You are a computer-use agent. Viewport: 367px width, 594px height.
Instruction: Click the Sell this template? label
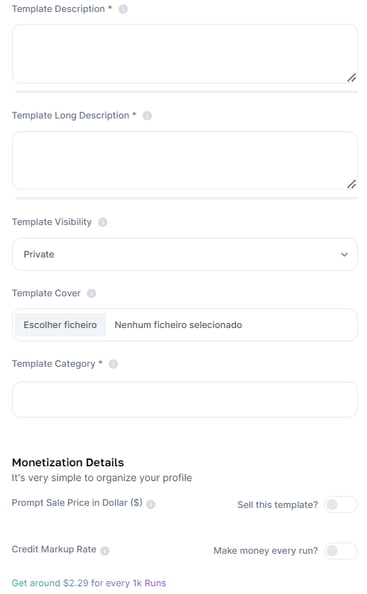(x=278, y=505)
